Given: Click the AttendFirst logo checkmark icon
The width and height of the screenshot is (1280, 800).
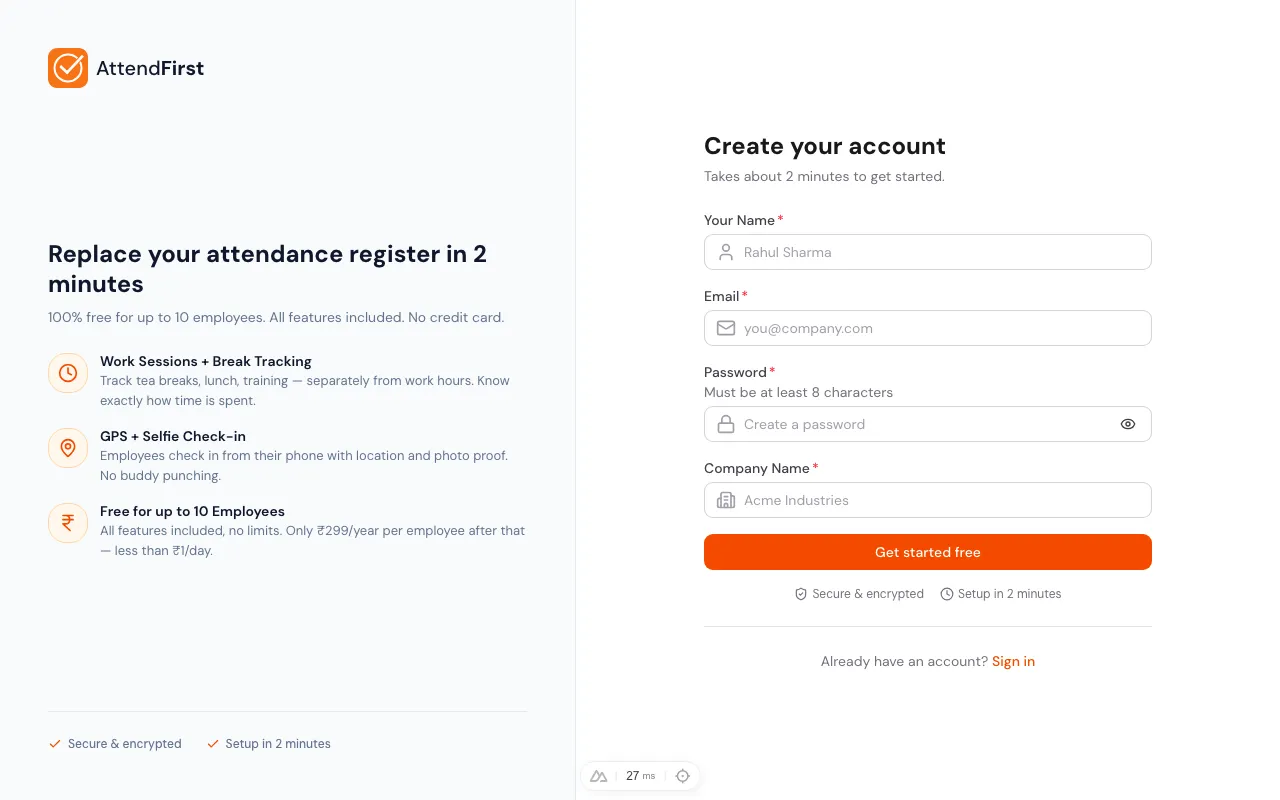Looking at the screenshot, I should (x=68, y=67).
